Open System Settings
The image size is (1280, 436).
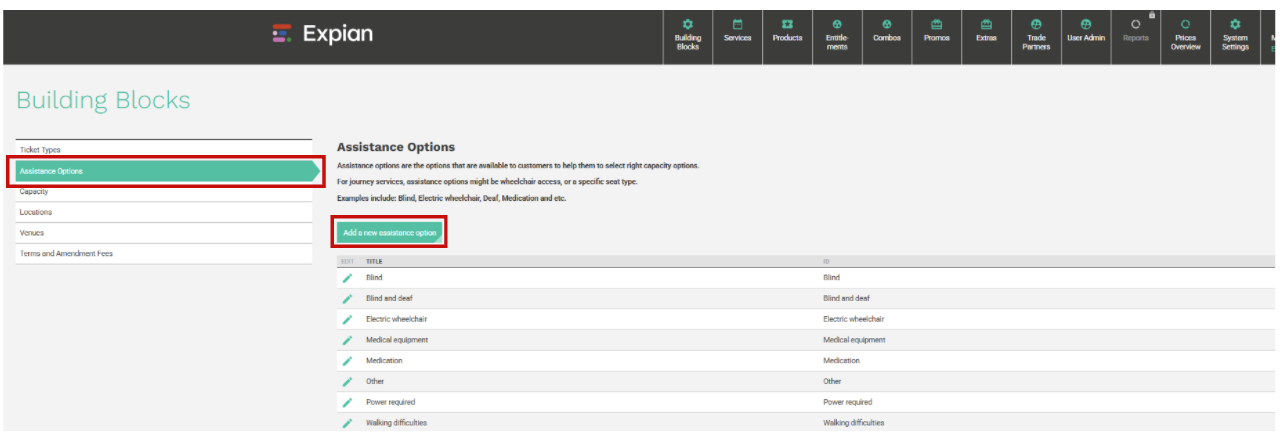coord(1235,37)
